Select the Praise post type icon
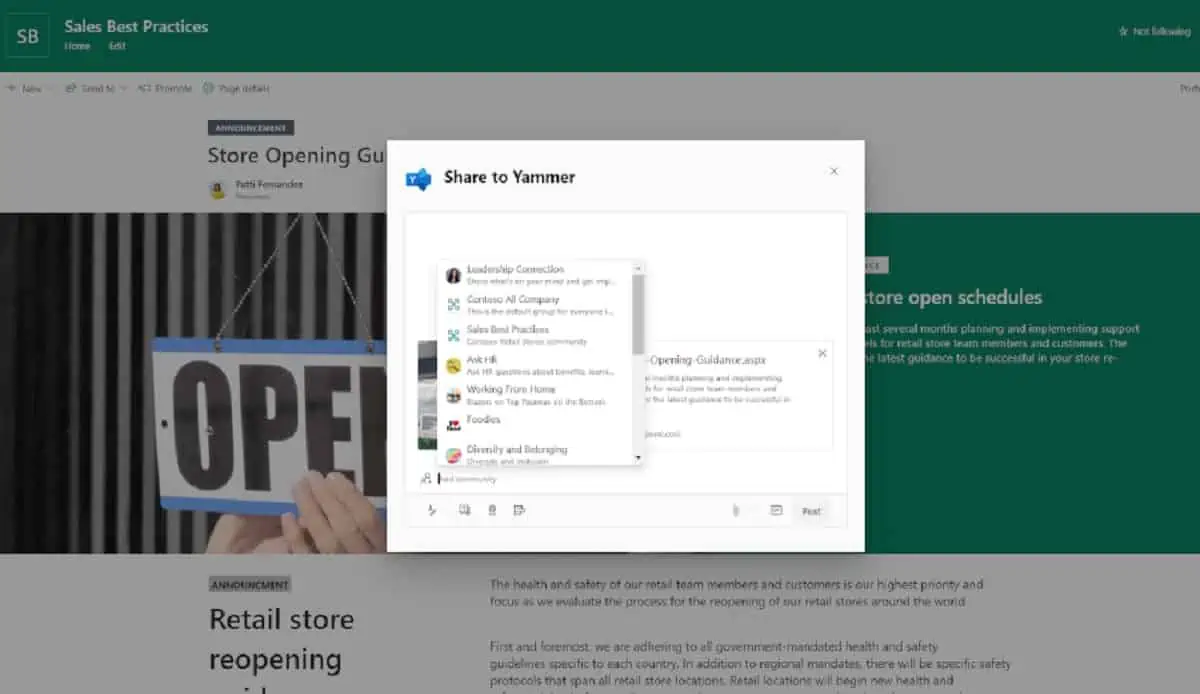Image resolution: width=1200 pixels, height=694 pixels. [x=492, y=510]
